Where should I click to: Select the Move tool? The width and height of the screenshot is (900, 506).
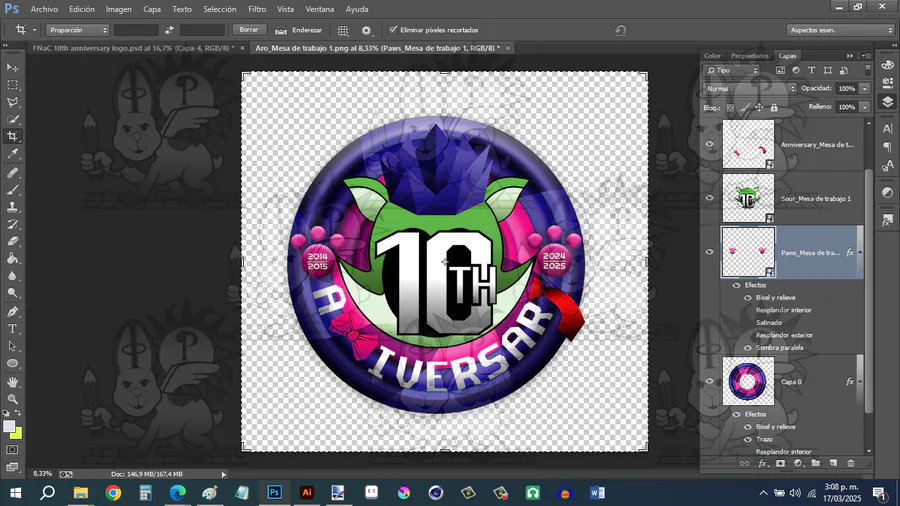click(12, 68)
